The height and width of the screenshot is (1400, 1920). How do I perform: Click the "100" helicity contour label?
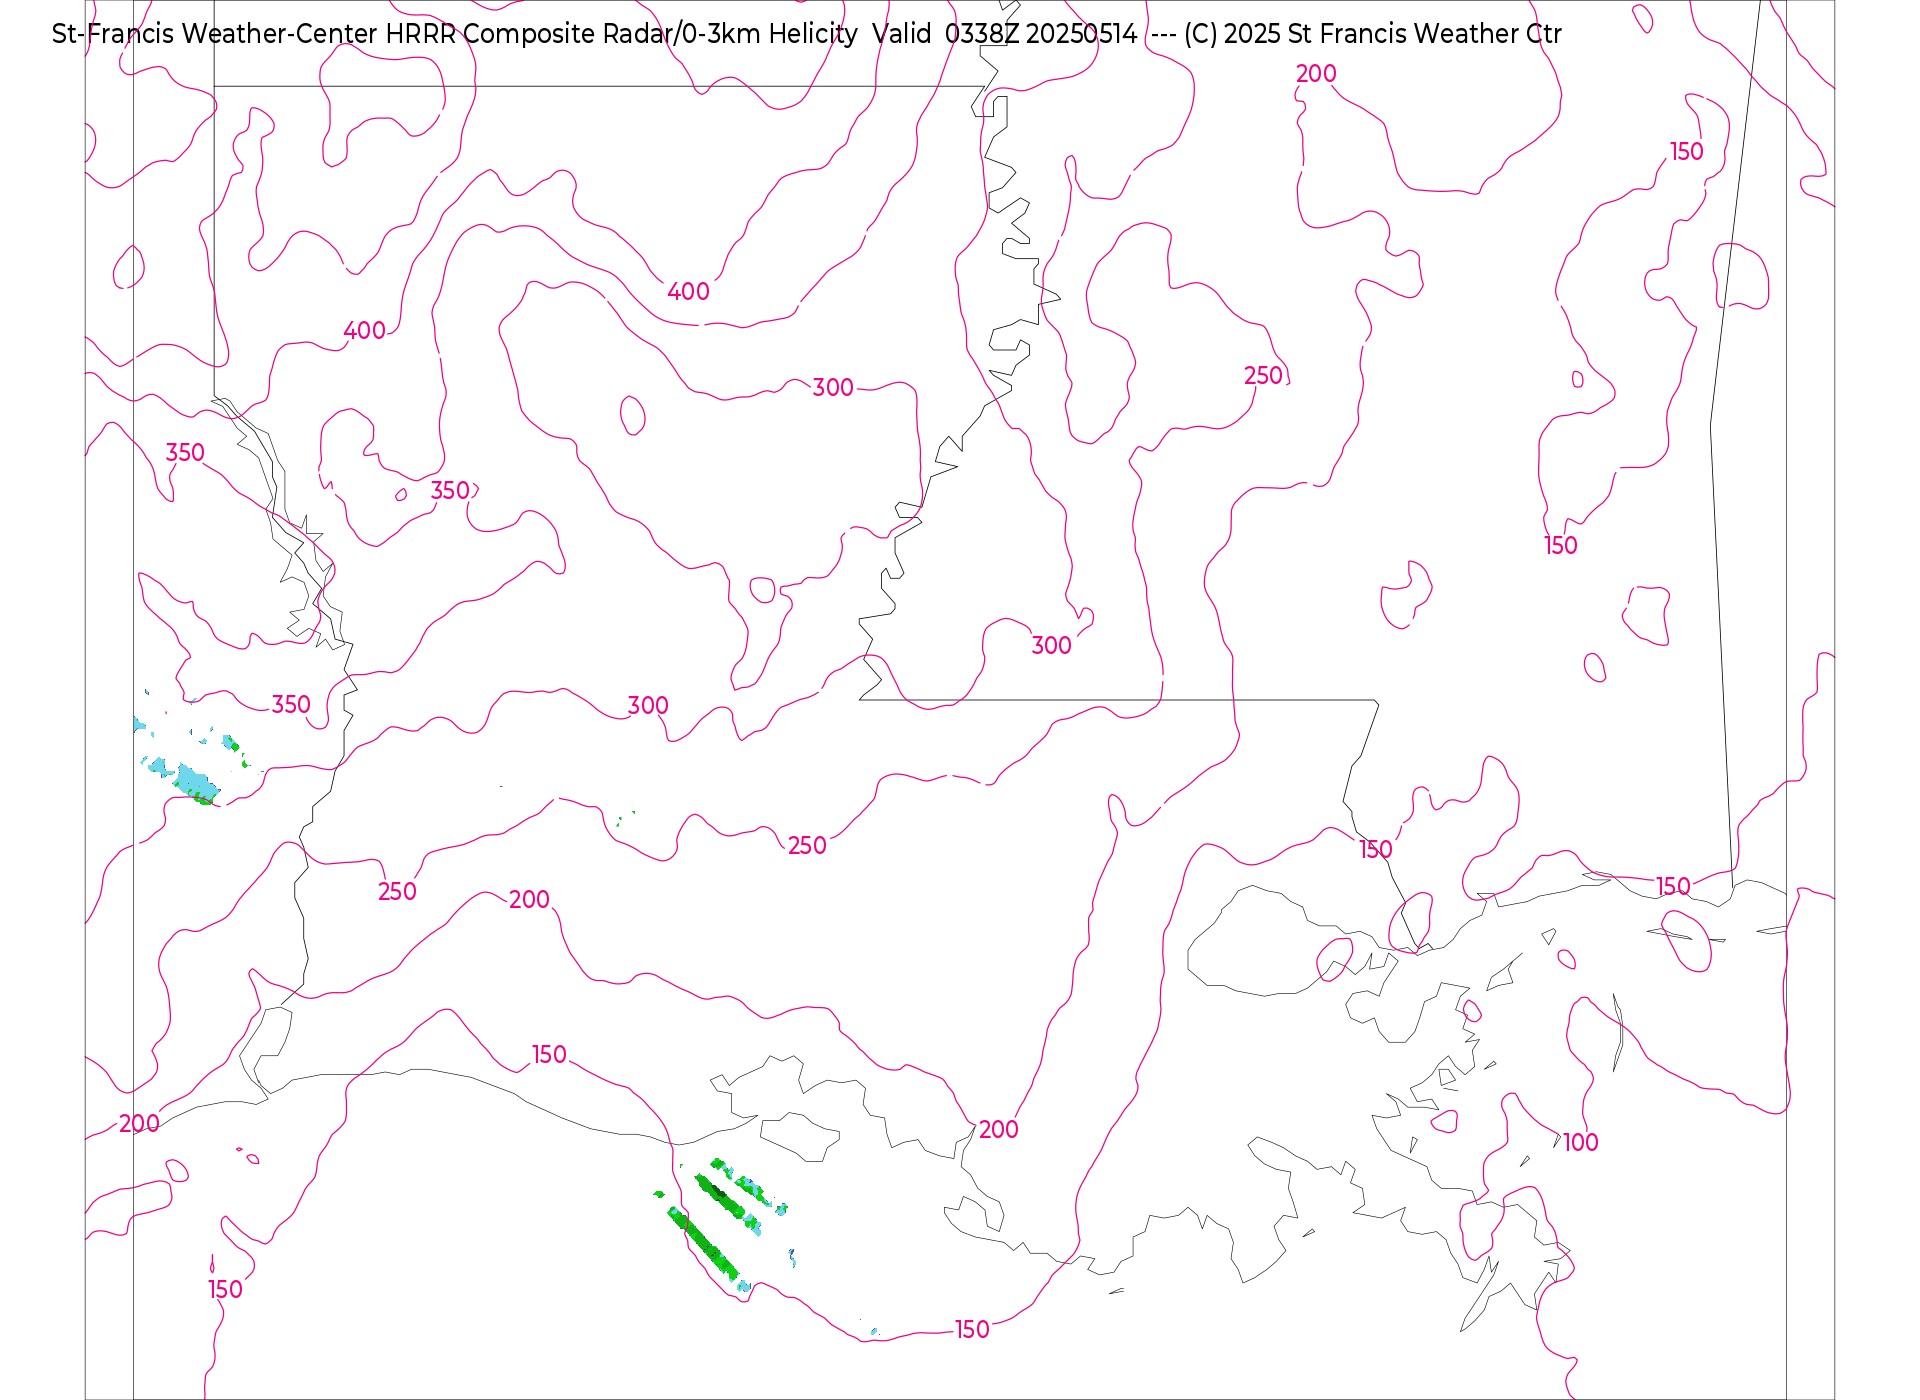point(1581,1142)
